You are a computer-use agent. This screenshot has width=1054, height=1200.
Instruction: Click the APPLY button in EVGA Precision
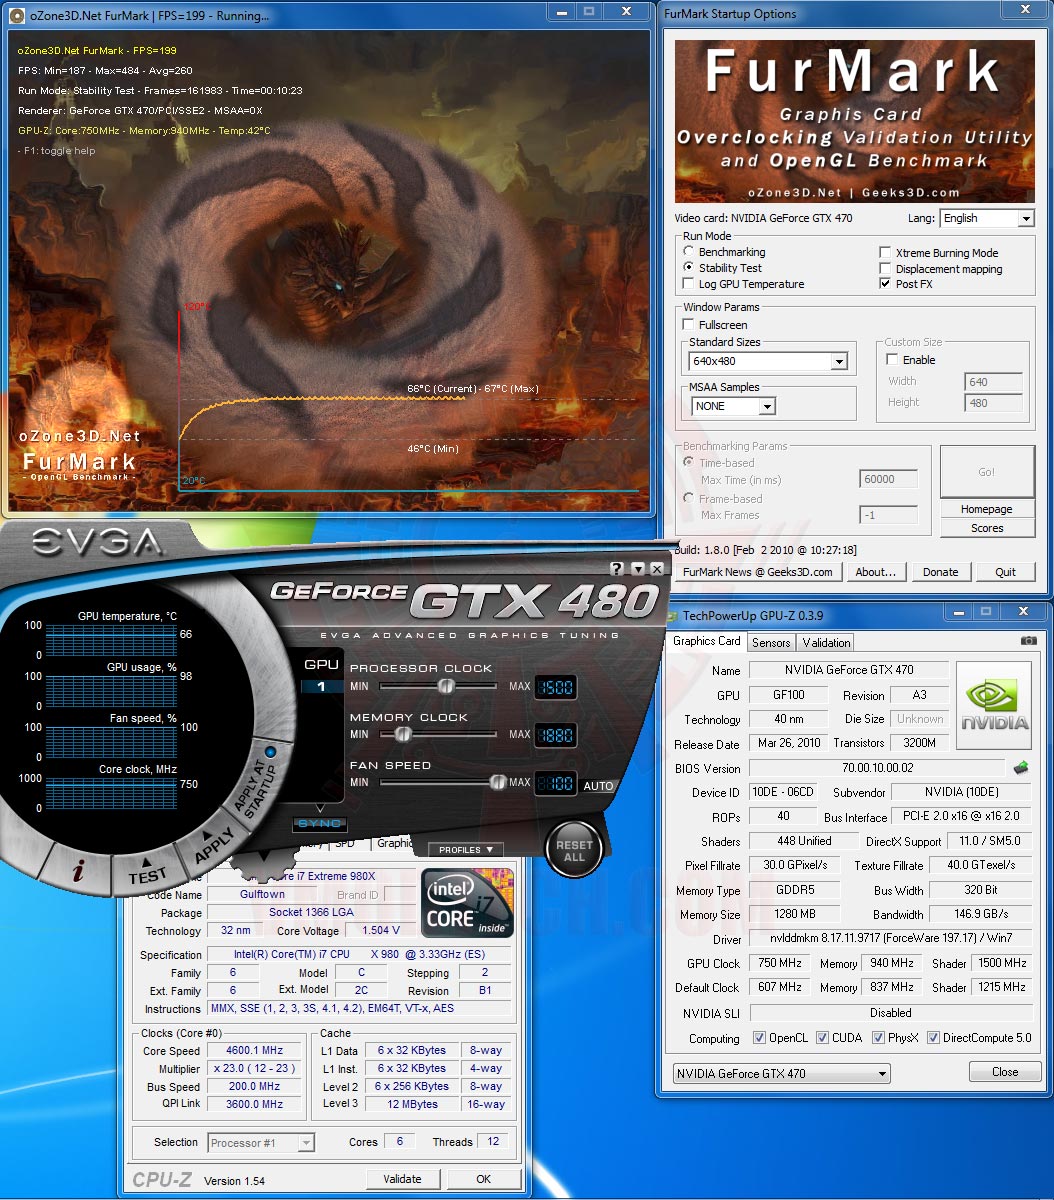coord(215,846)
